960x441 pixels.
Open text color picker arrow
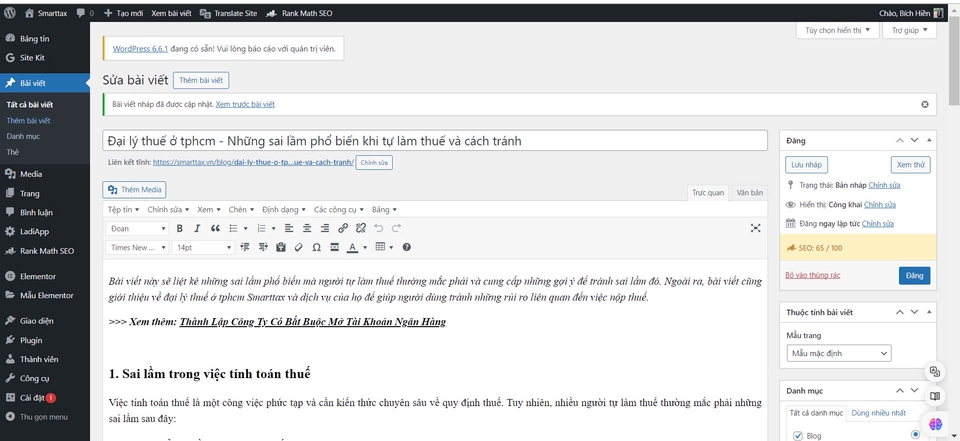(365, 247)
